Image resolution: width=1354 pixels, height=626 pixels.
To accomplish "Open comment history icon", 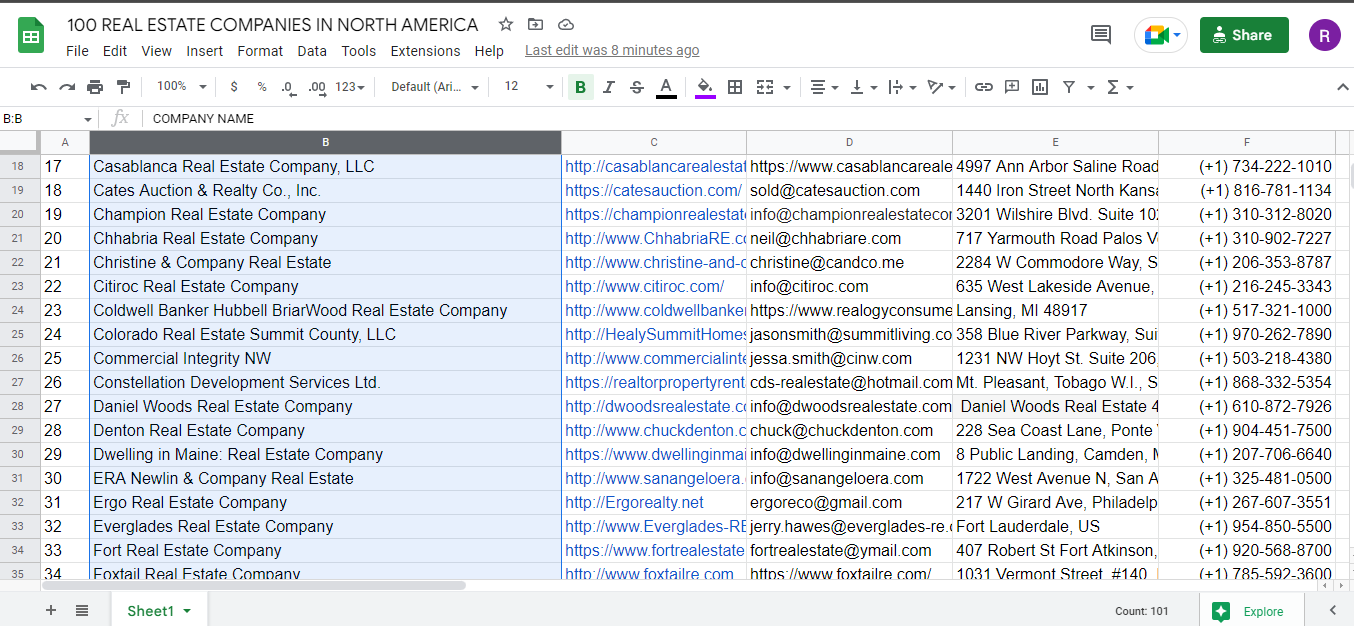I will [1101, 35].
